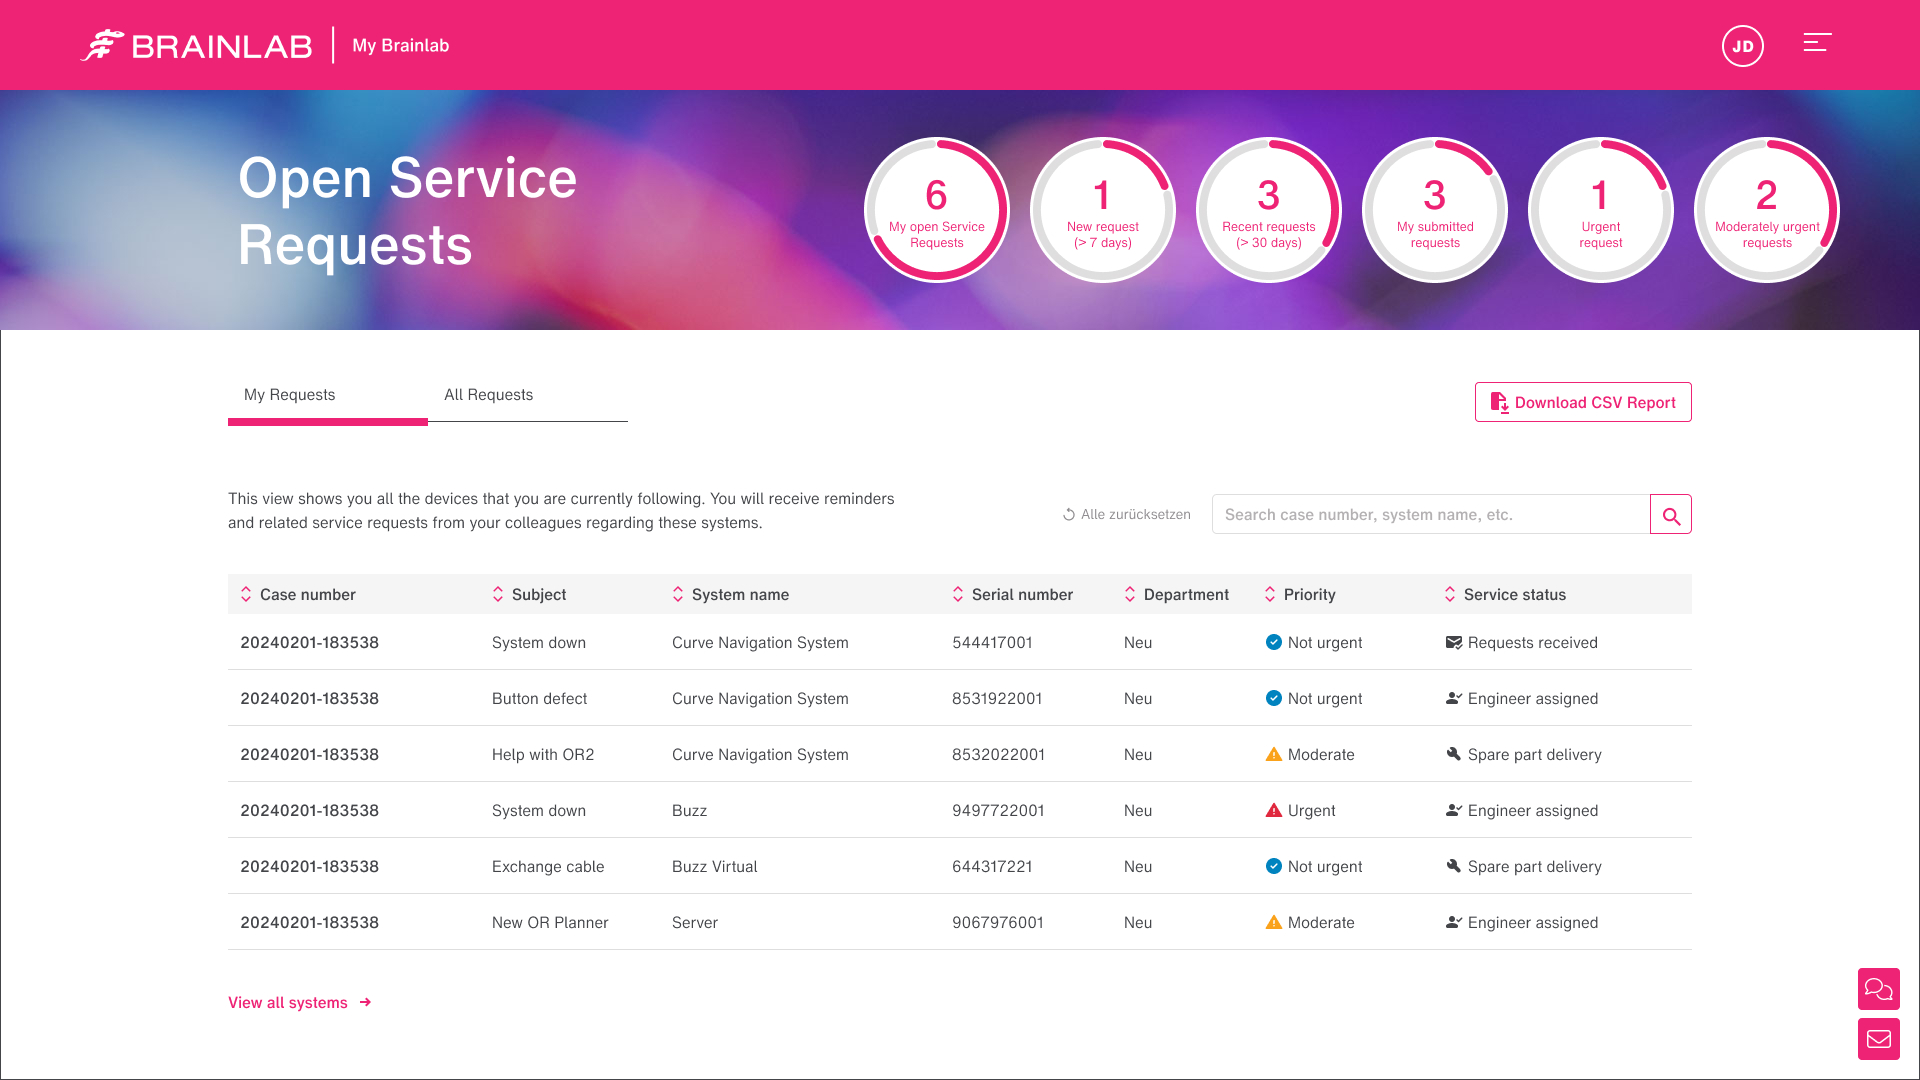
Task: Click the Urgent red warning icon for Buzz
Action: click(x=1274, y=810)
